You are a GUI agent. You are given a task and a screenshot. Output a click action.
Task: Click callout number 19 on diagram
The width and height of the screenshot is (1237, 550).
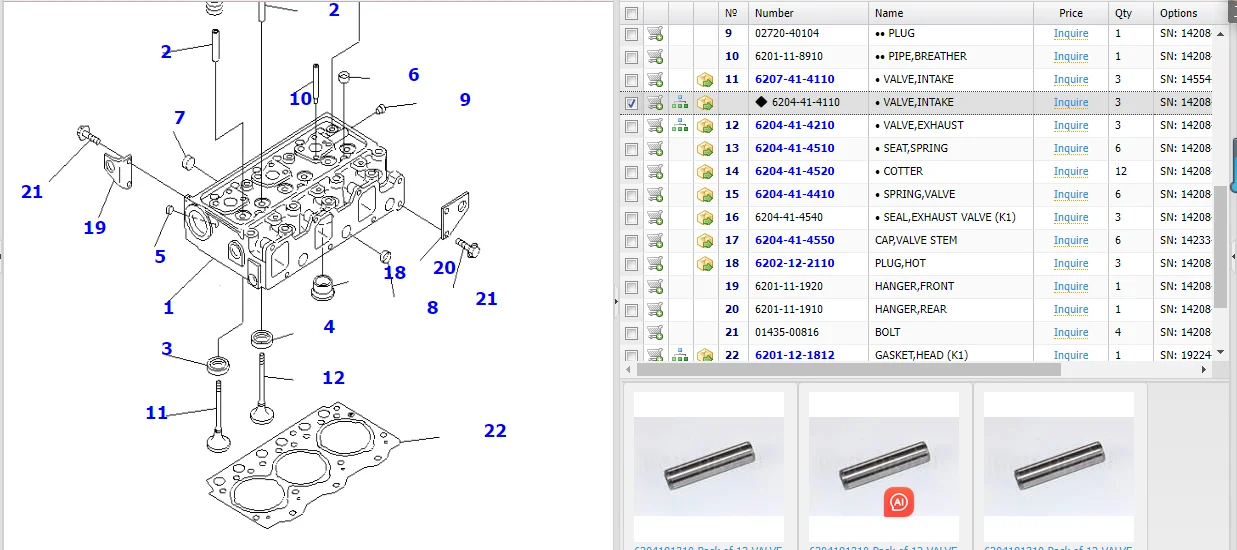click(94, 228)
